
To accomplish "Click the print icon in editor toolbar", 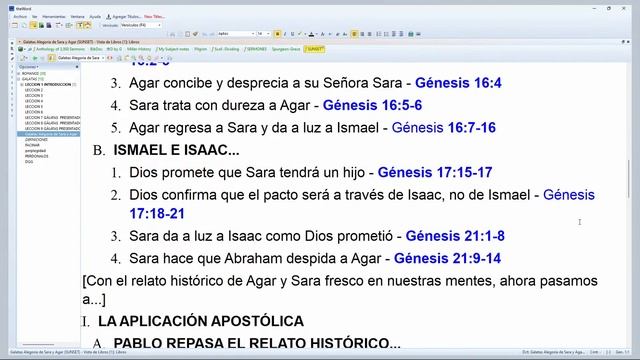I will pyautogui.click(x=173, y=34).
